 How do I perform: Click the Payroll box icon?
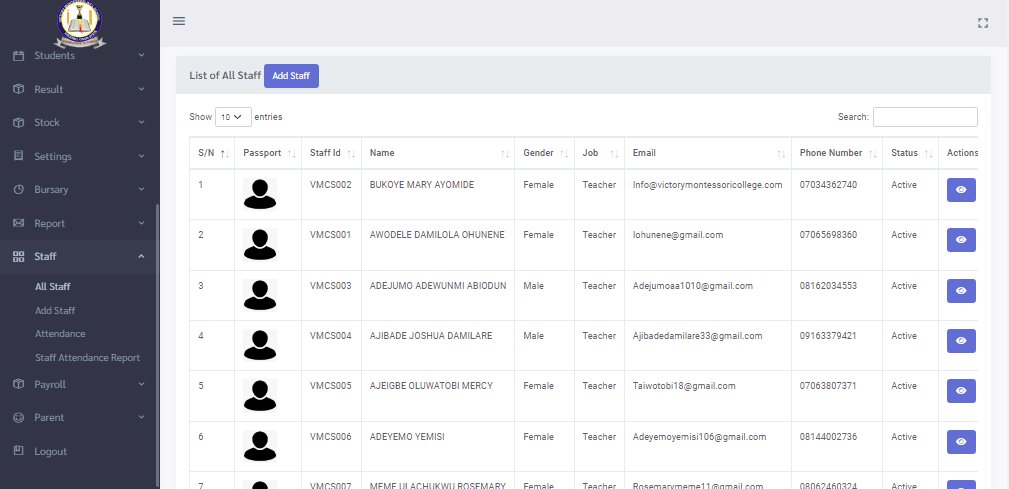(x=19, y=384)
